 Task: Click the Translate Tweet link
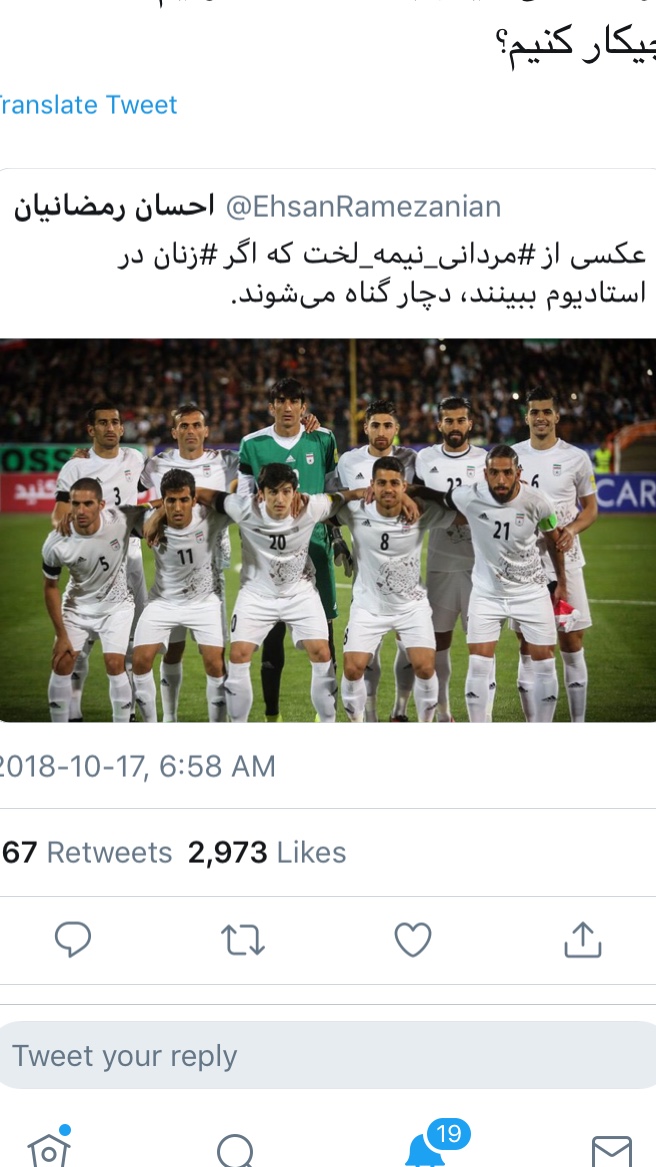[x=89, y=104]
